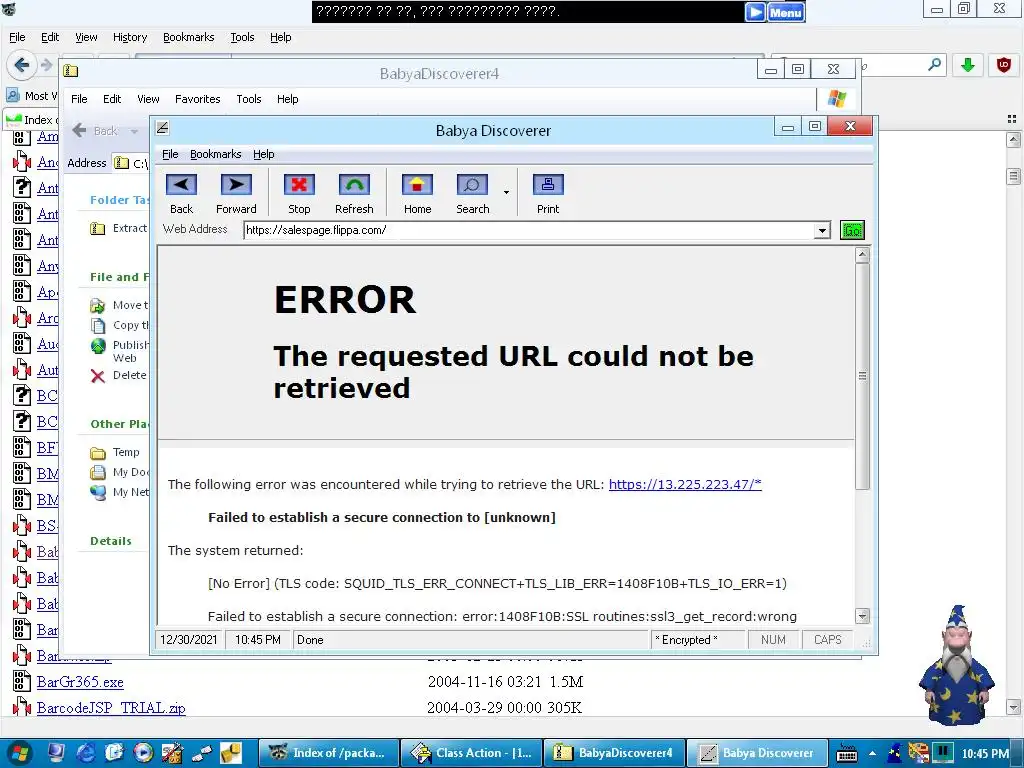The height and width of the screenshot is (768, 1024).
Task: Click the Windows flag logo in BabyaDiscoverer4
Action: pos(837,99)
